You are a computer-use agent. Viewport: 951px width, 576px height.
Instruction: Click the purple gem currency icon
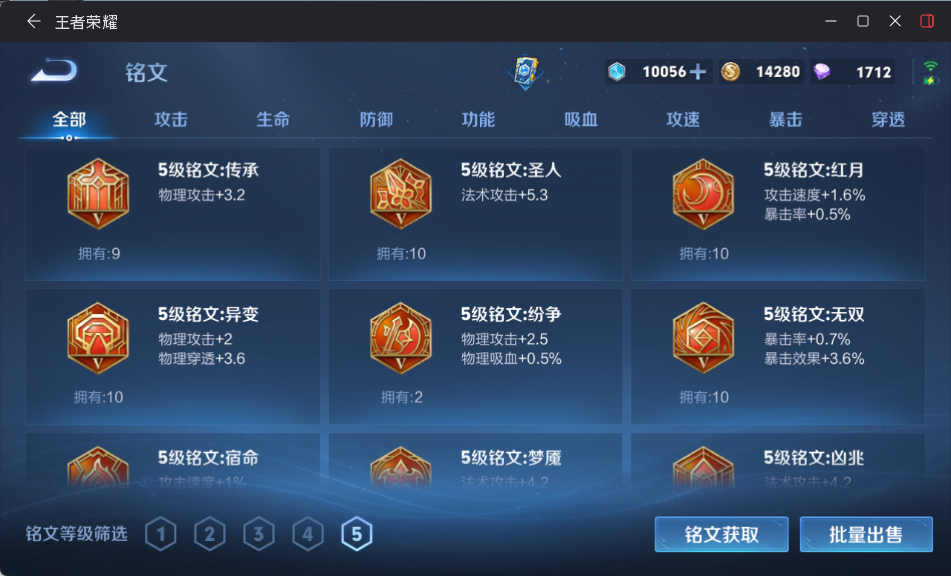(822, 72)
